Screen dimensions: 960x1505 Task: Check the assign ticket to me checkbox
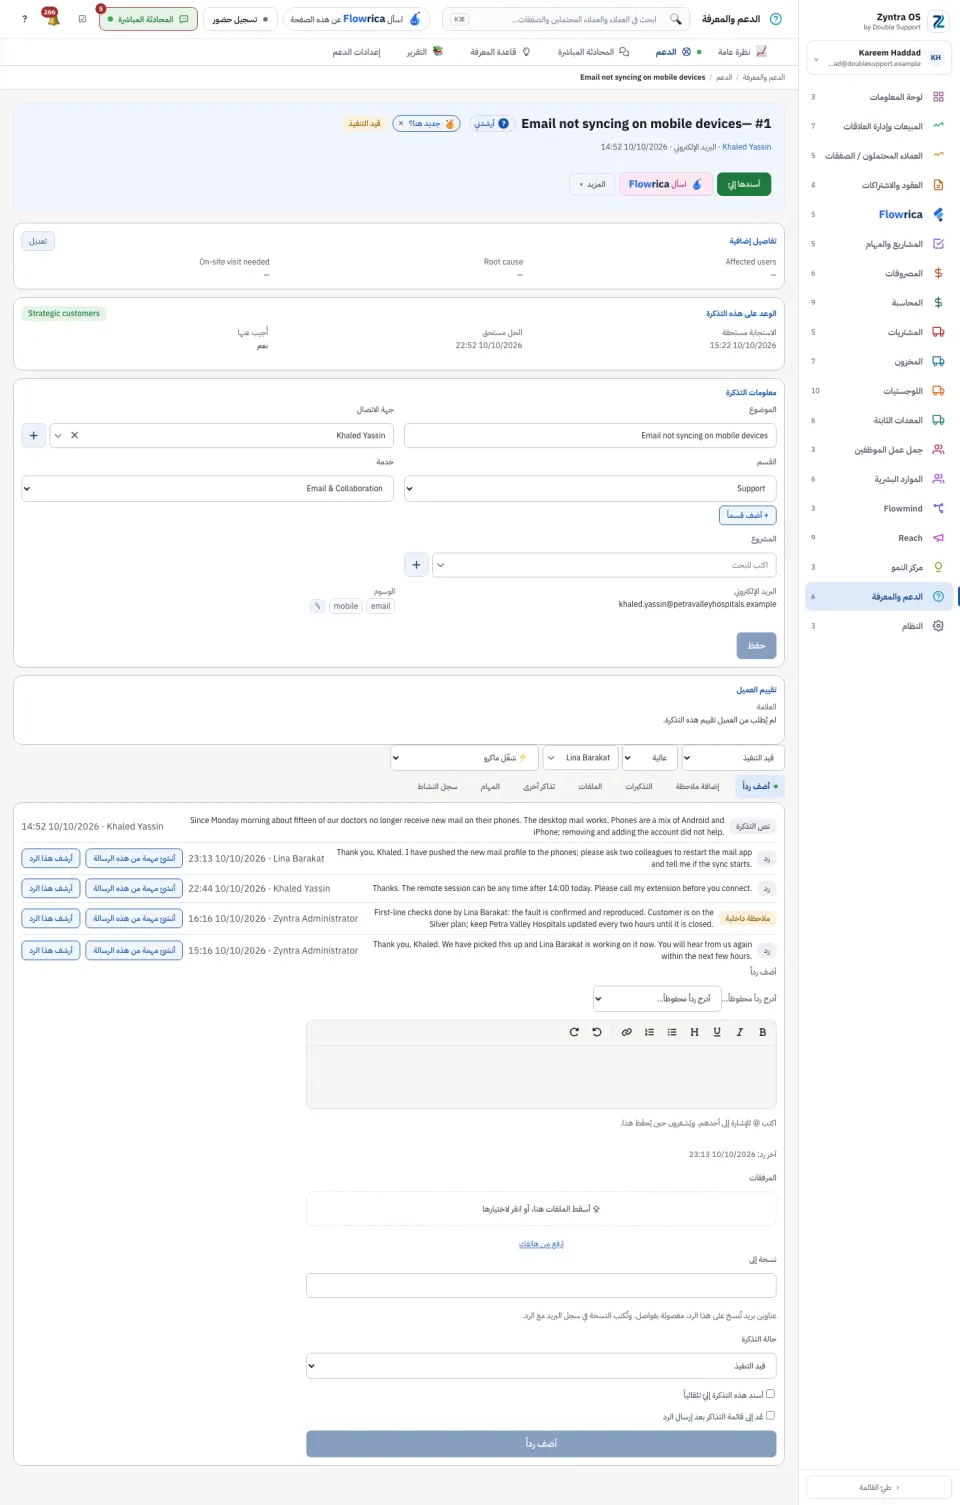(x=770, y=1394)
